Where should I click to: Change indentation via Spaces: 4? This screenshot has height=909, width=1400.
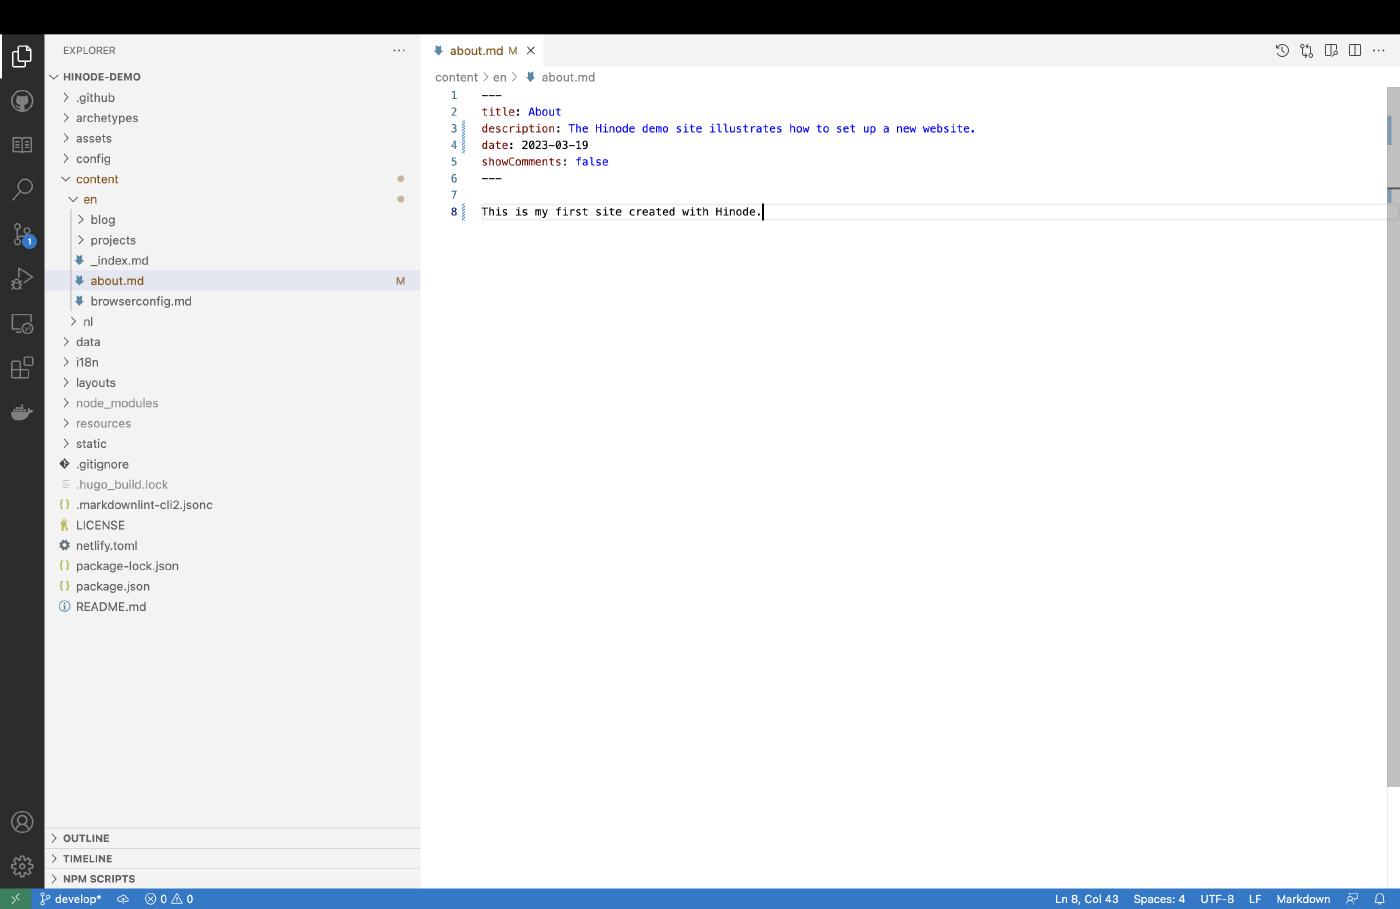(x=1159, y=899)
